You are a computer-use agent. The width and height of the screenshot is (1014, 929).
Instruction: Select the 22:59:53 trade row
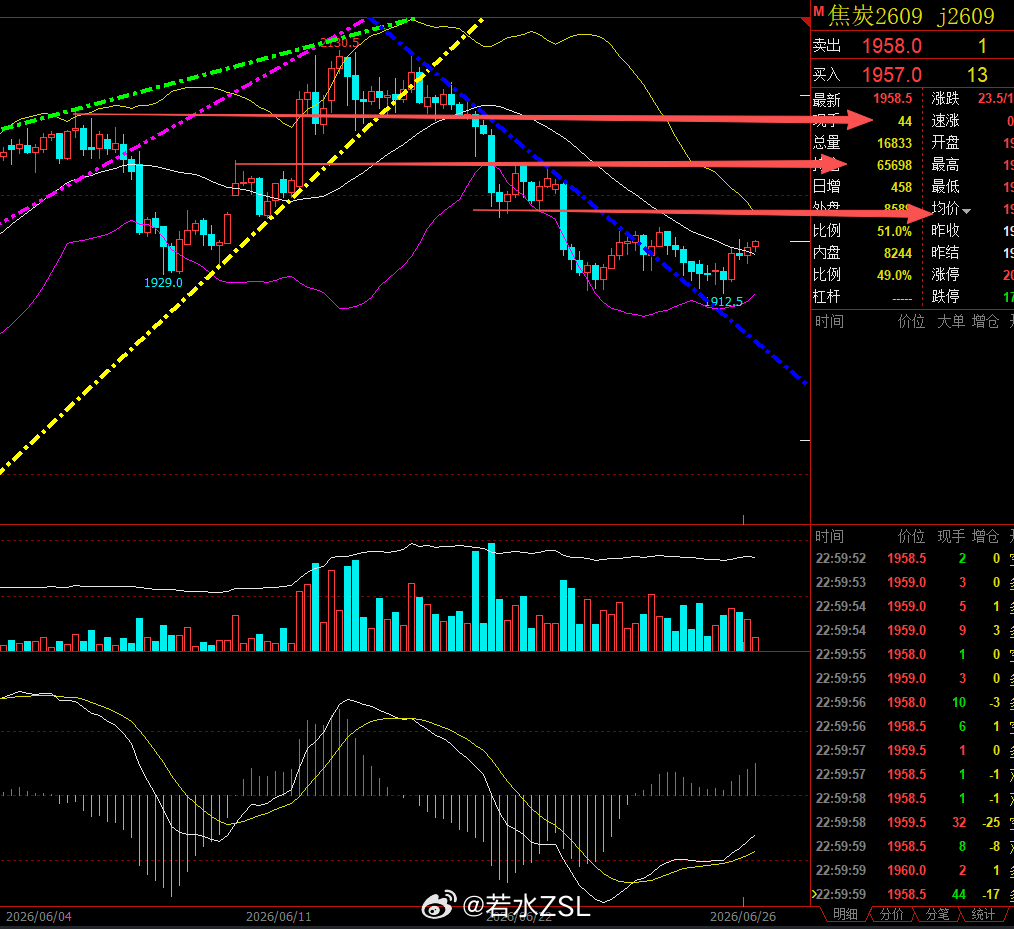pos(912,582)
